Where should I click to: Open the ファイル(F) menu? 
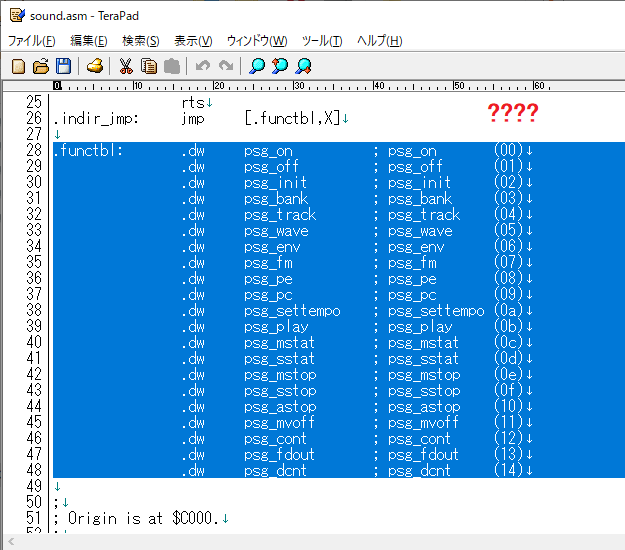(x=31, y=41)
